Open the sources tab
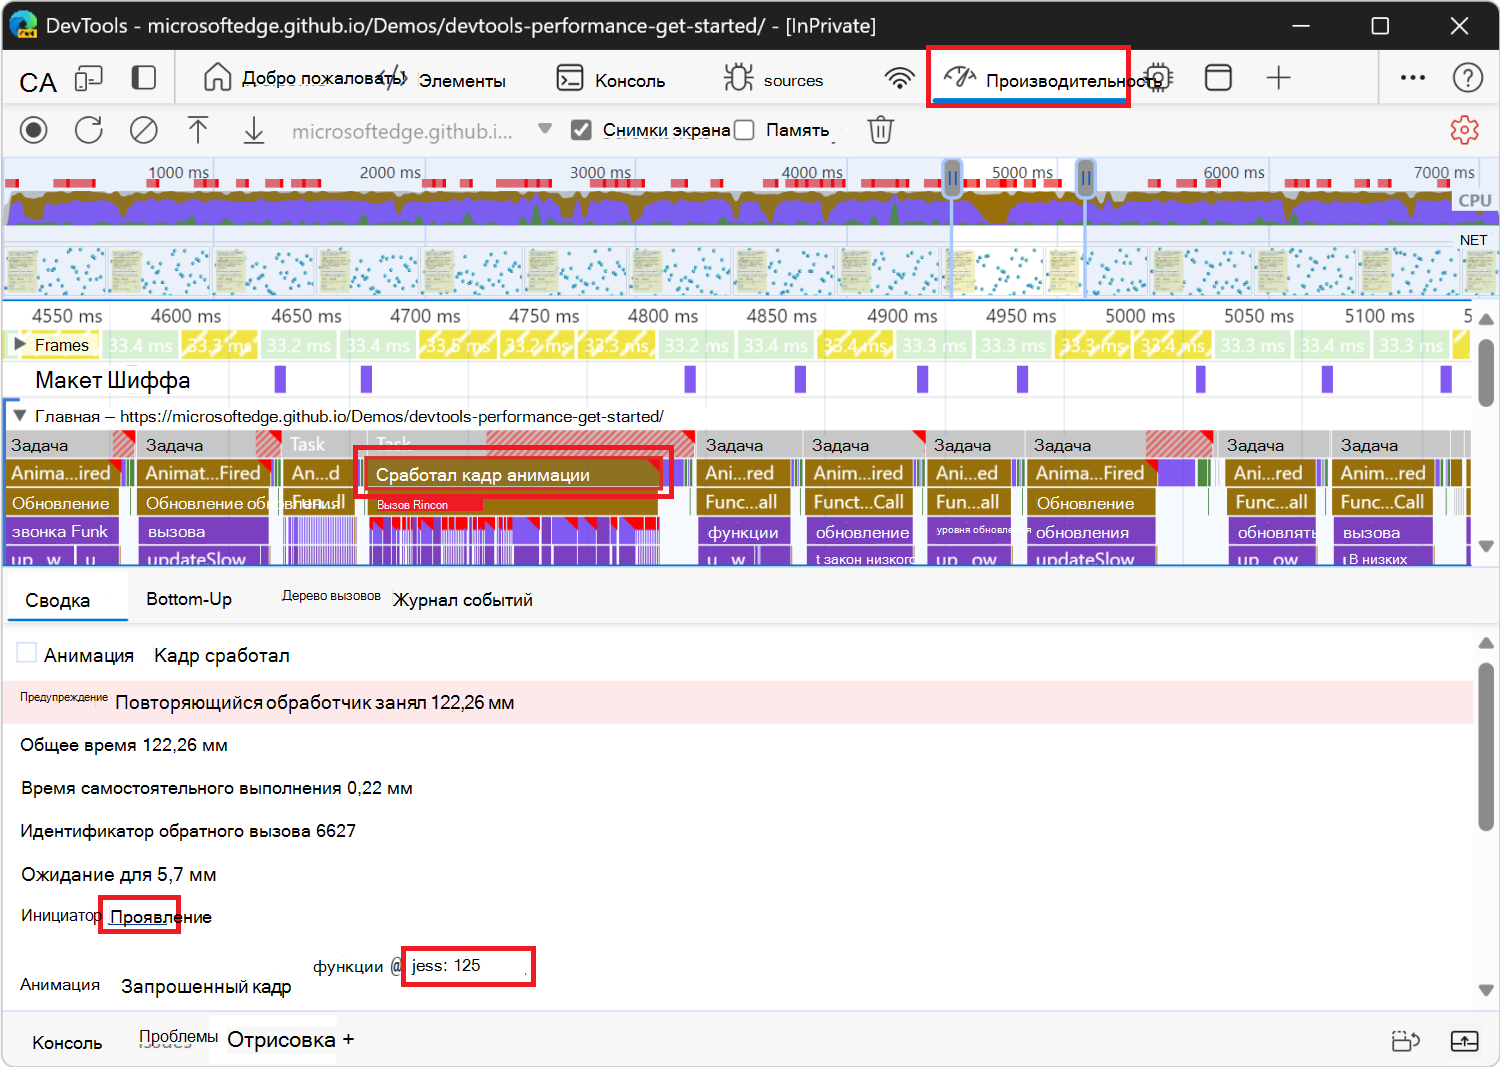The image size is (1500, 1067). point(774,79)
